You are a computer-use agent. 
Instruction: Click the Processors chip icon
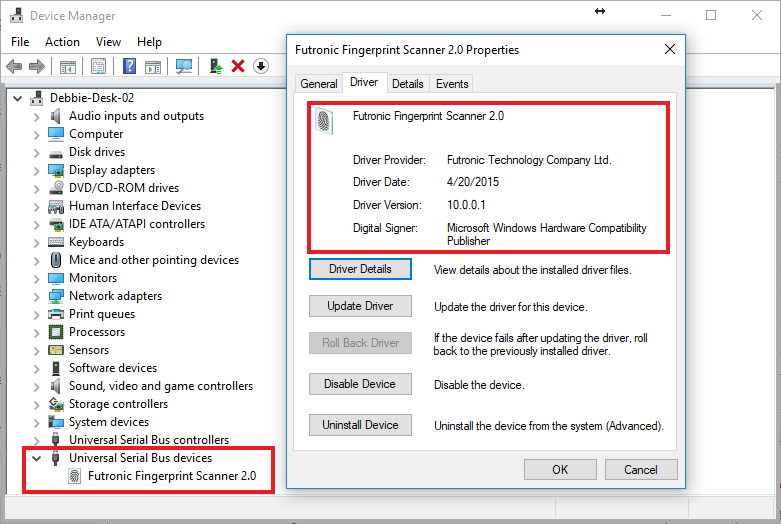pos(56,332)
